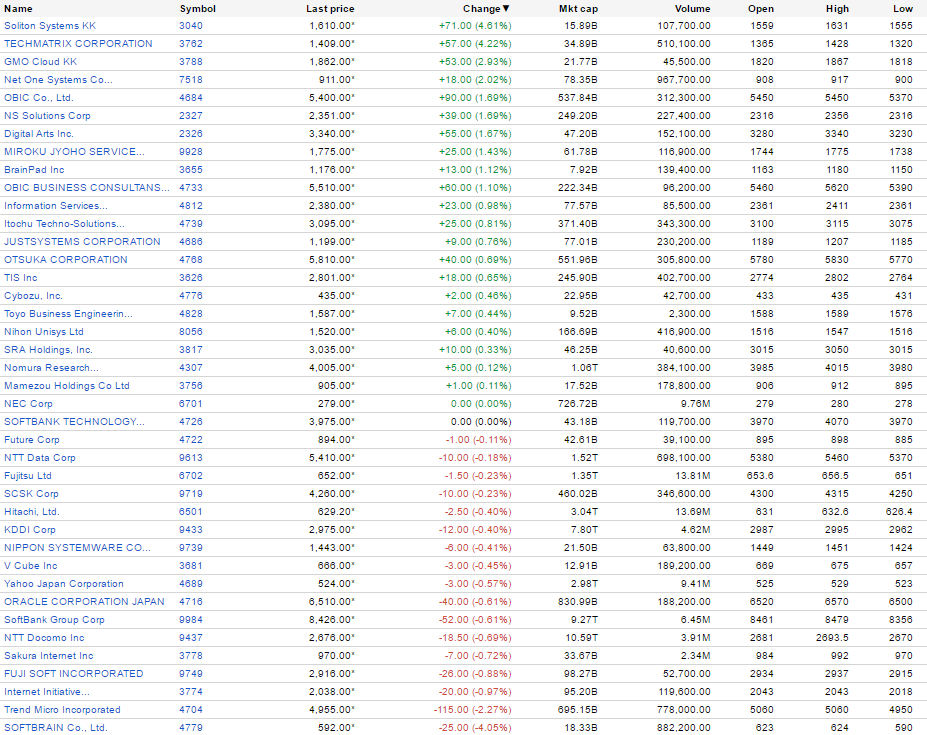Select Fujitsu volume 13.81M
Viewport: 927px width, 735px height.
(x=693, y=476)
